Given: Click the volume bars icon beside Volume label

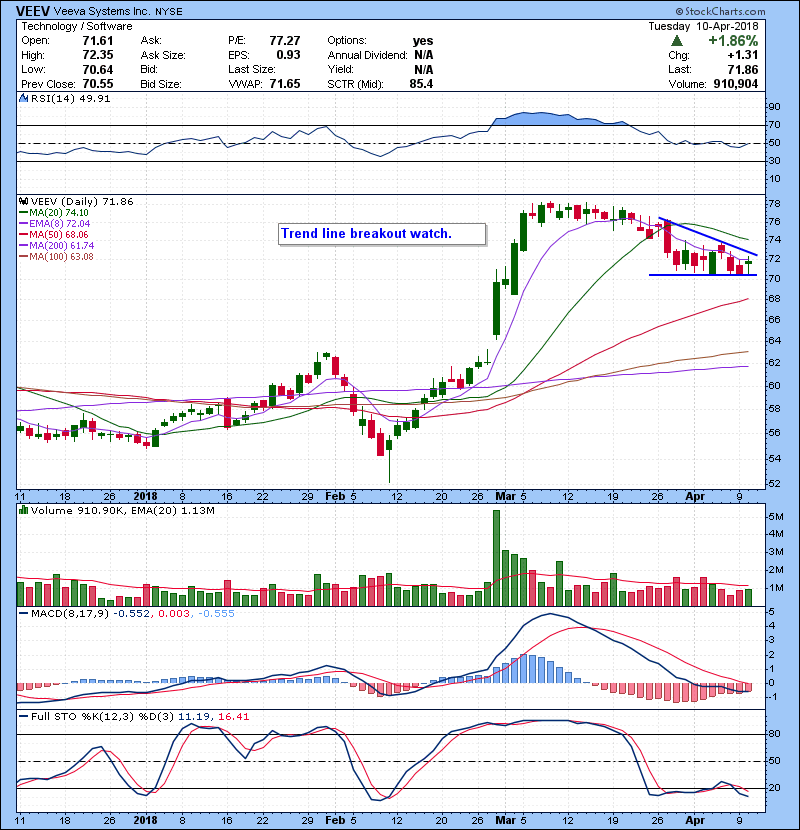Looking at the screenshot, I should point(24,510).
